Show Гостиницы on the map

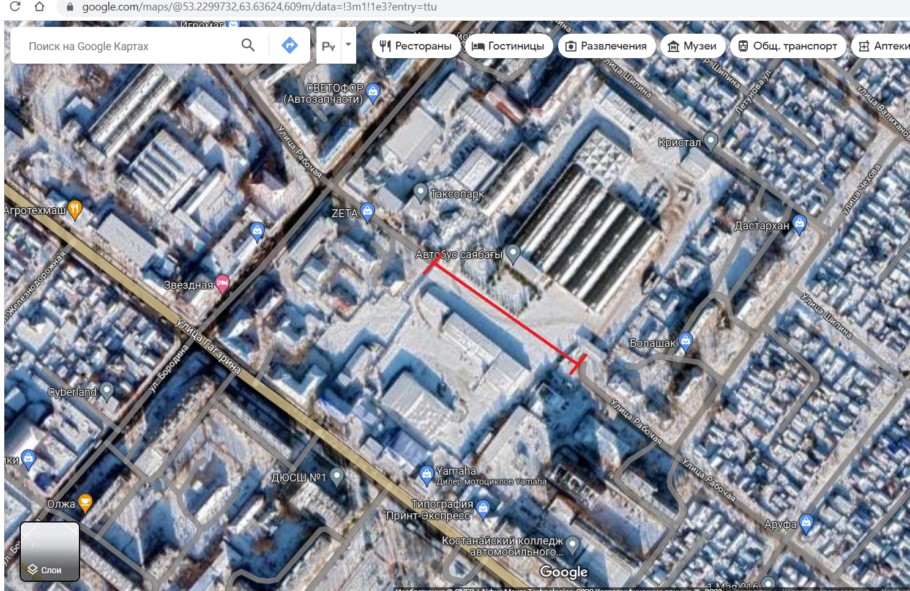507,46
